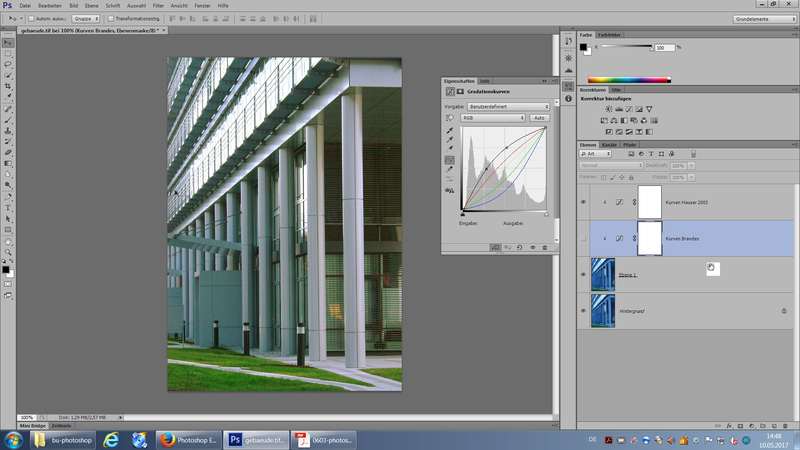Image resolution: width=800 pixels, height=450 pixels.
Task: Hide the Kurven Hauser 2003 layer
Action: pos(584,201)
